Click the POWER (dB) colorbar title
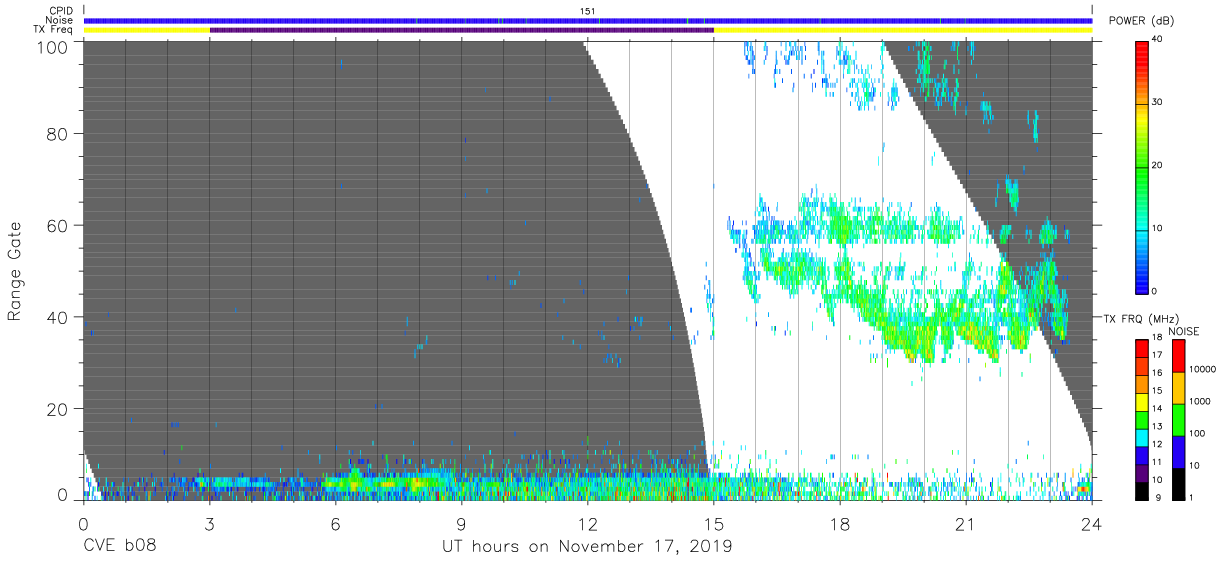The width and height of the screenshot is (1228, 567). [x=1143, y=21]
